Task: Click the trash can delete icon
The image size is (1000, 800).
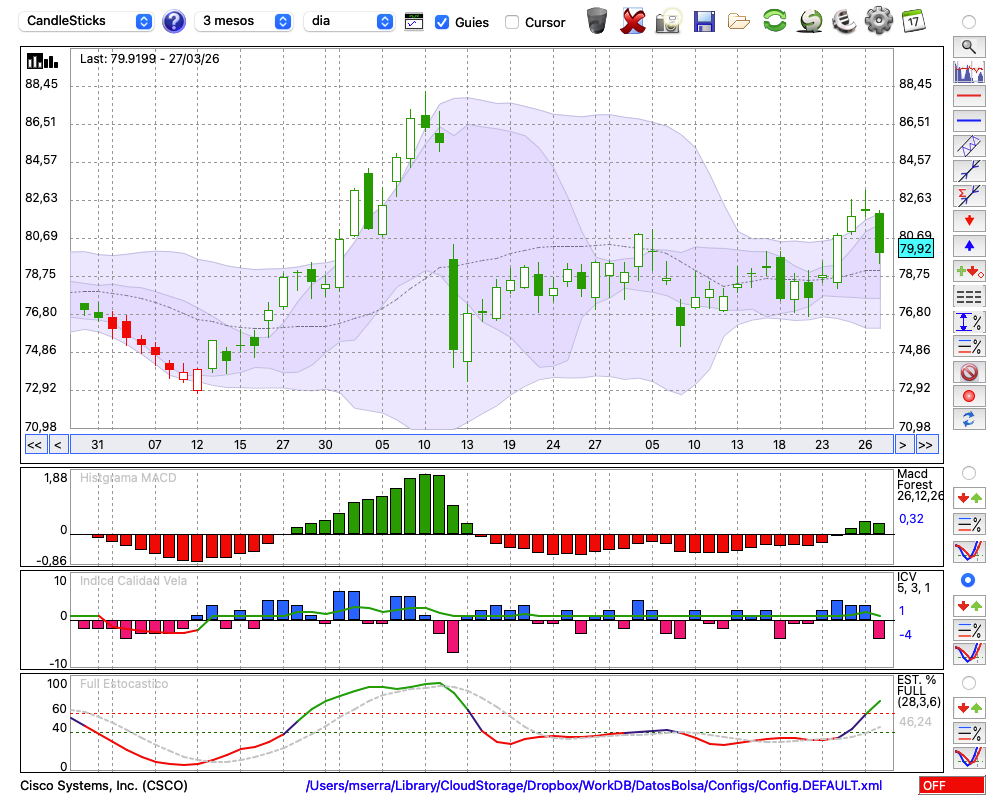Action: pos(597,20)
